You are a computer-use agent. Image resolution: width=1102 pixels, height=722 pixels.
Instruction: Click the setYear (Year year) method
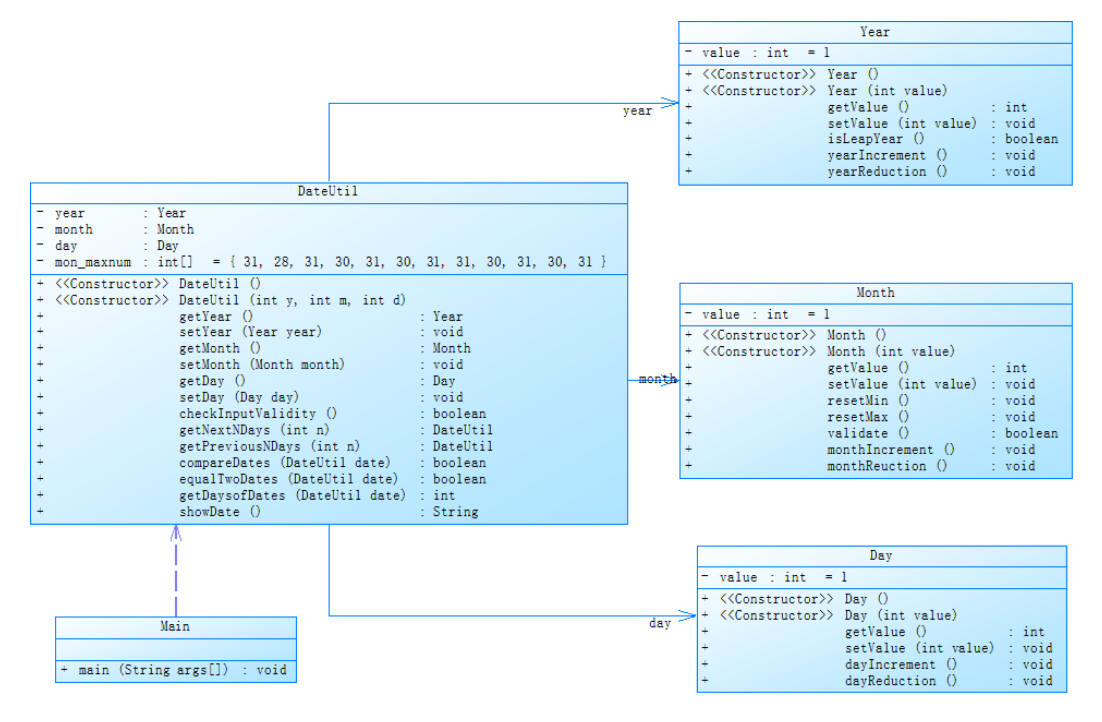tap(250, 332)
